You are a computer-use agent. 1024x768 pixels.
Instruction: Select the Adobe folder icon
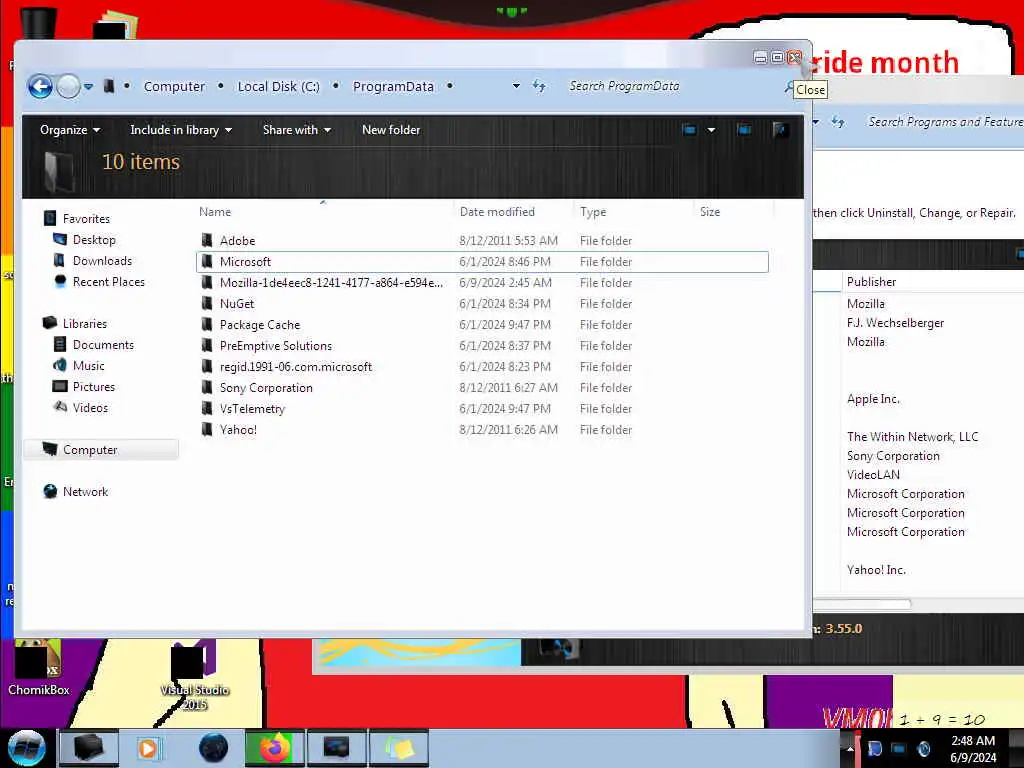point(207,240)
